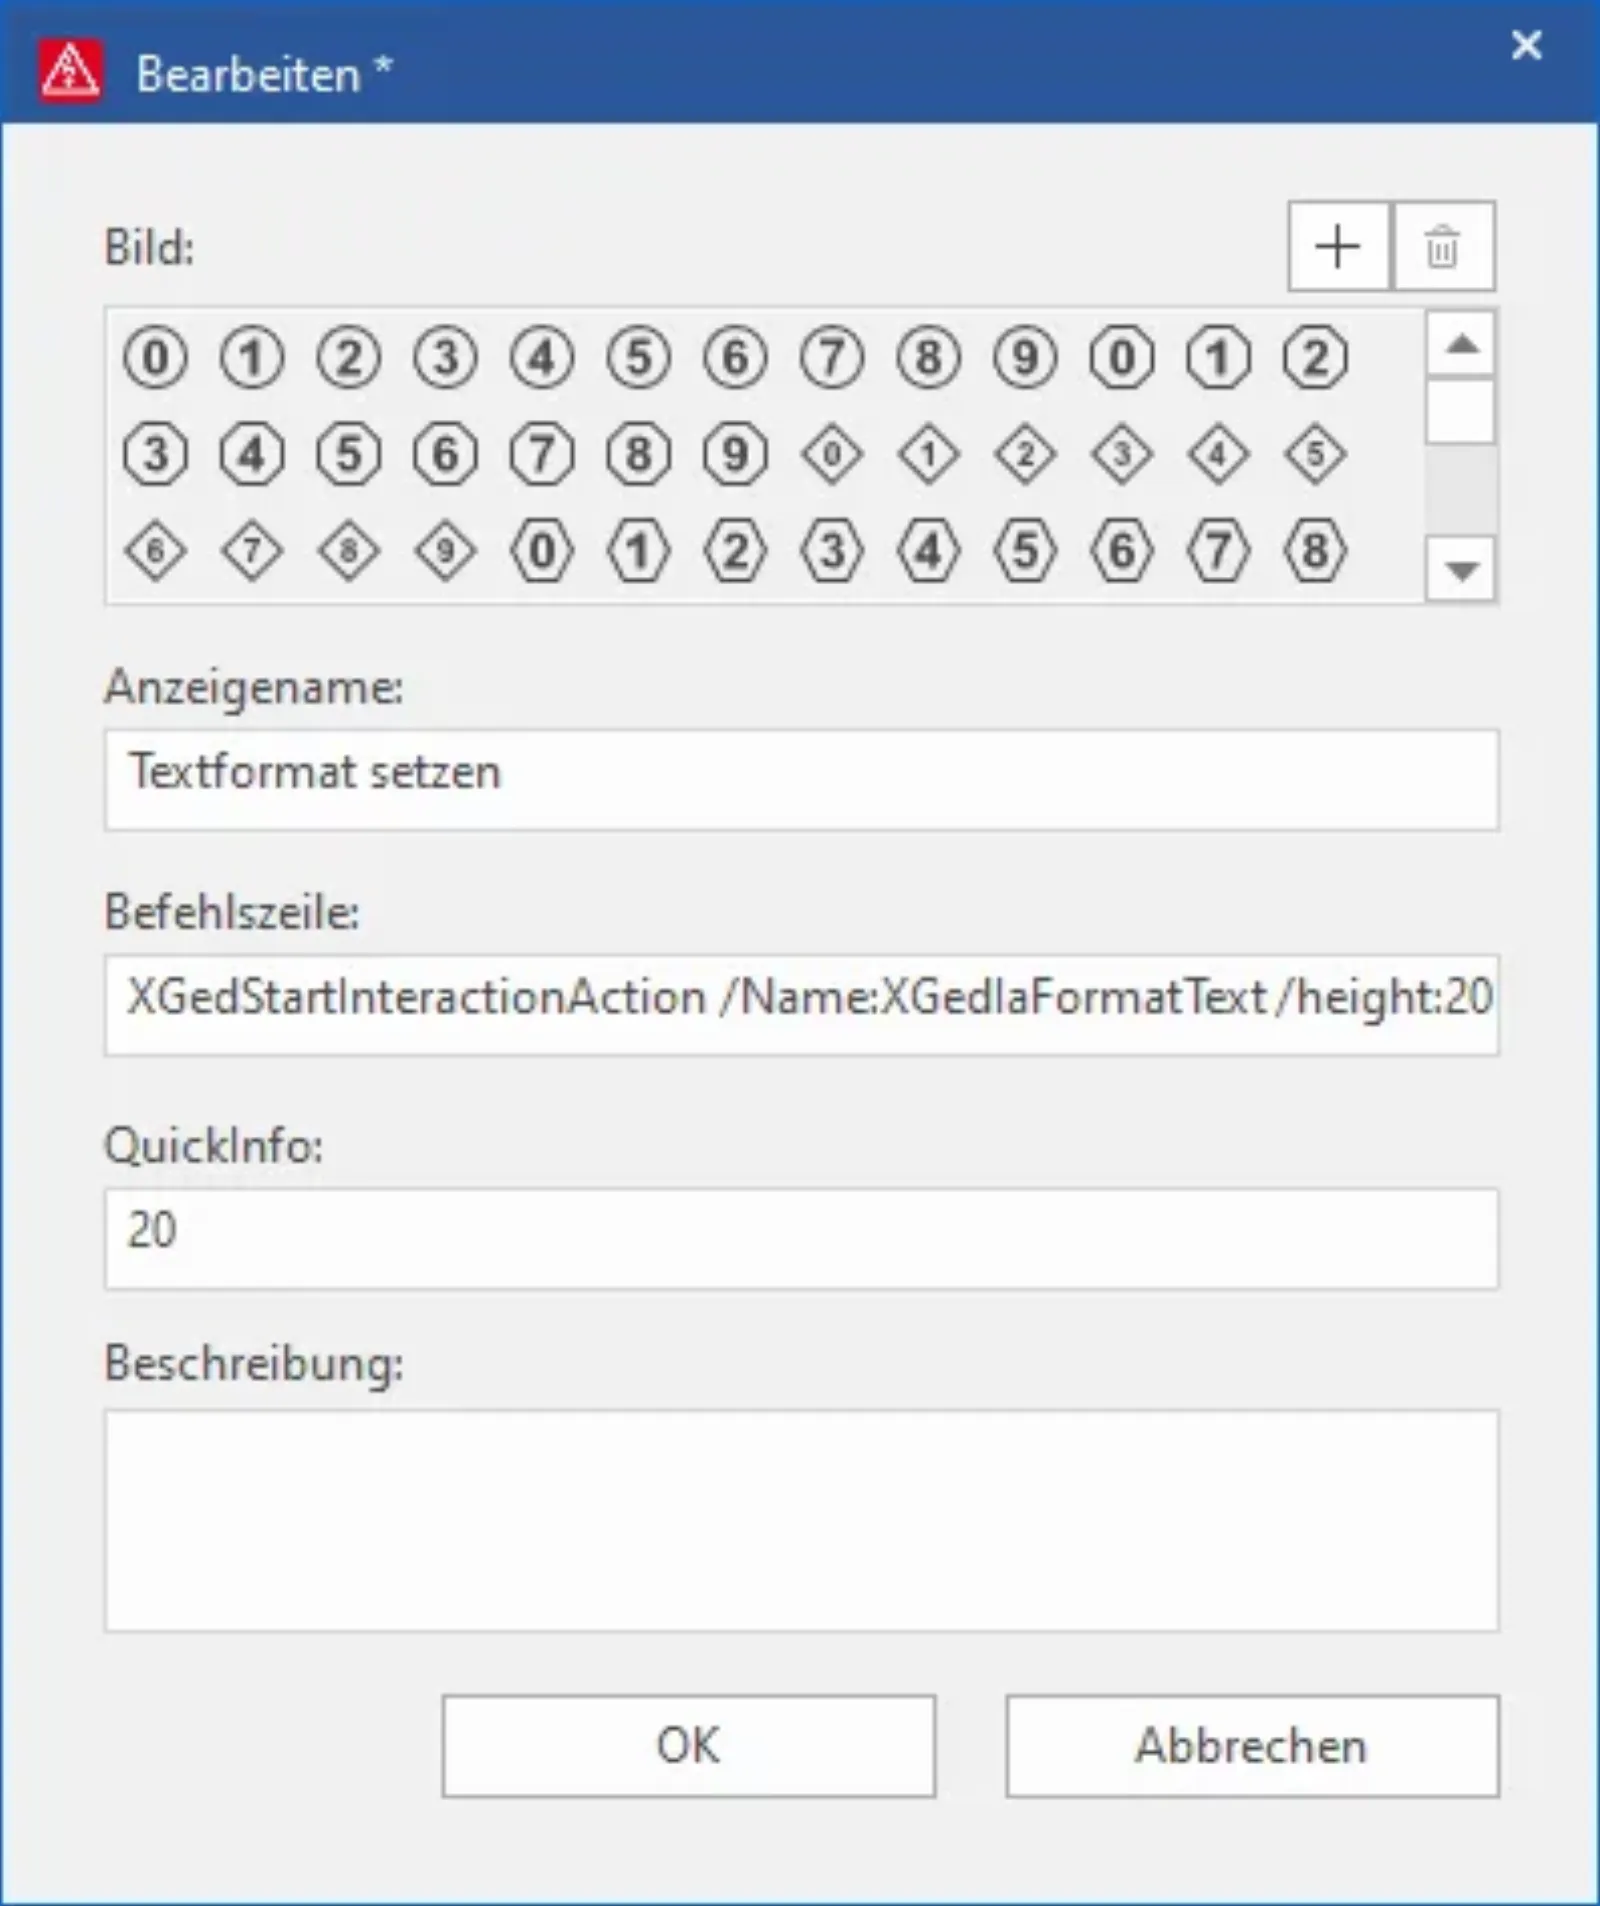Click the QuickInfo field containing 20
Viewport: 1600px width, 1906px height.
[x=801, y=1238]
